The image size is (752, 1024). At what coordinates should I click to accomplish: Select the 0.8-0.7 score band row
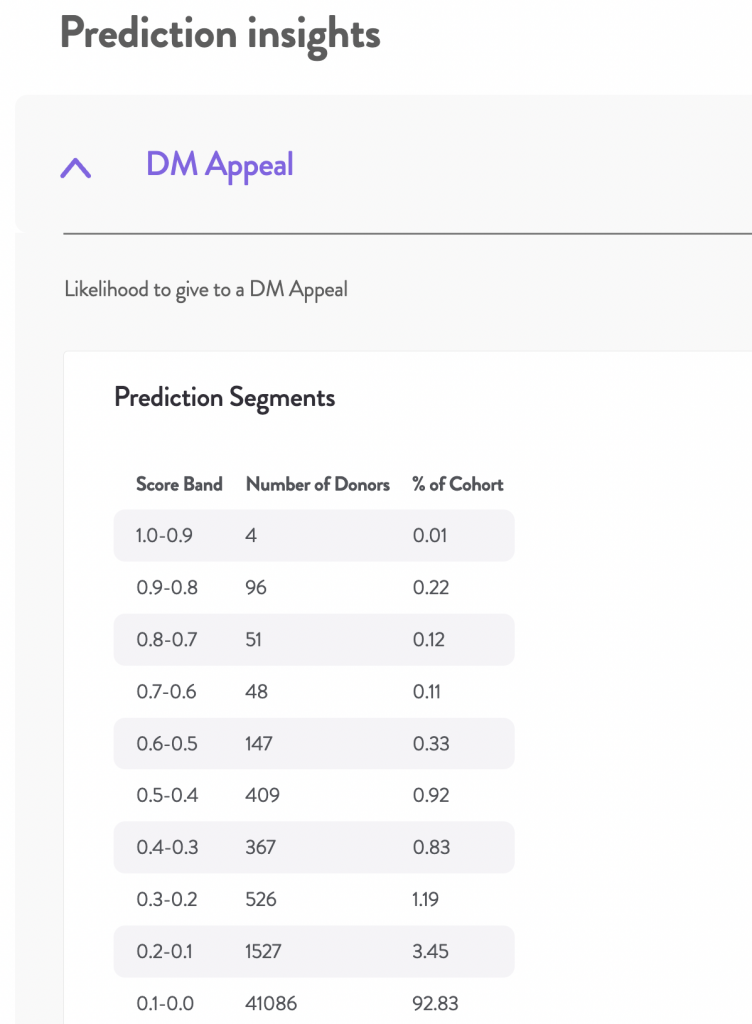[314, 639]
